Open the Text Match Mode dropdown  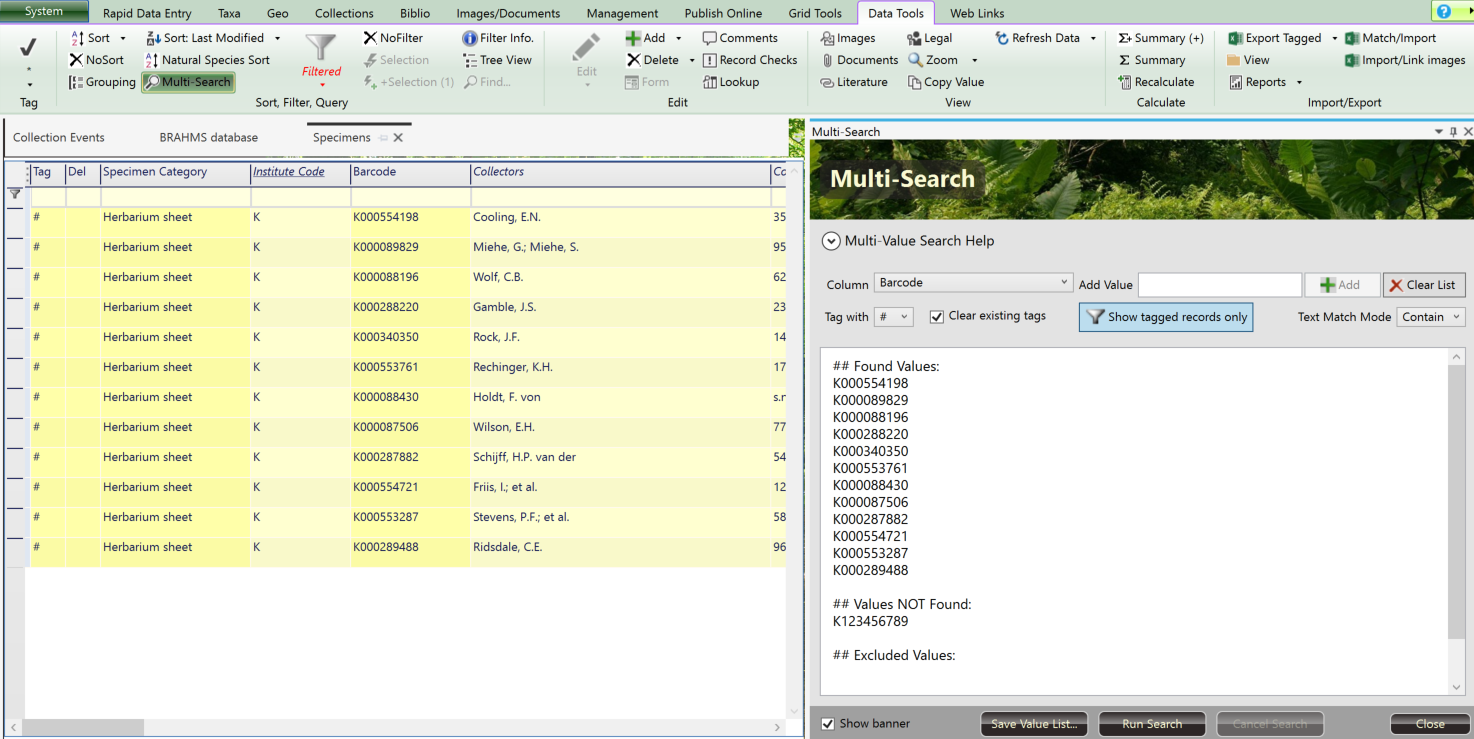pos(1430,317)
